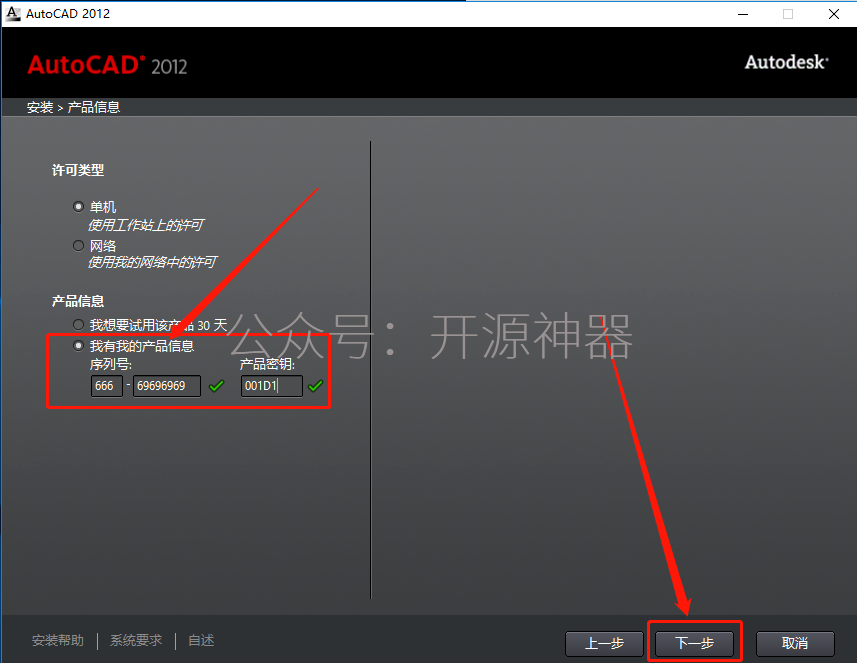This screenshot has width=857, height=663.
Task: Click the serial number field containing 666
Action: click(107, 386)
